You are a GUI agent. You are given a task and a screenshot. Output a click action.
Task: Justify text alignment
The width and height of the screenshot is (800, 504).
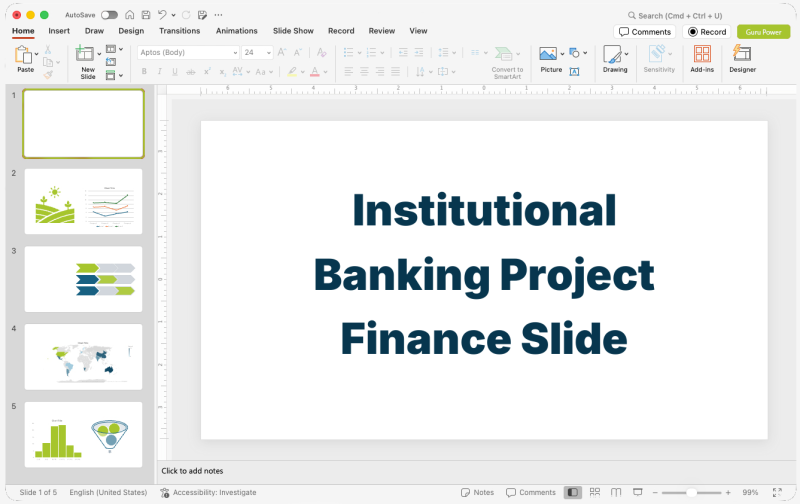coord(395,72)
